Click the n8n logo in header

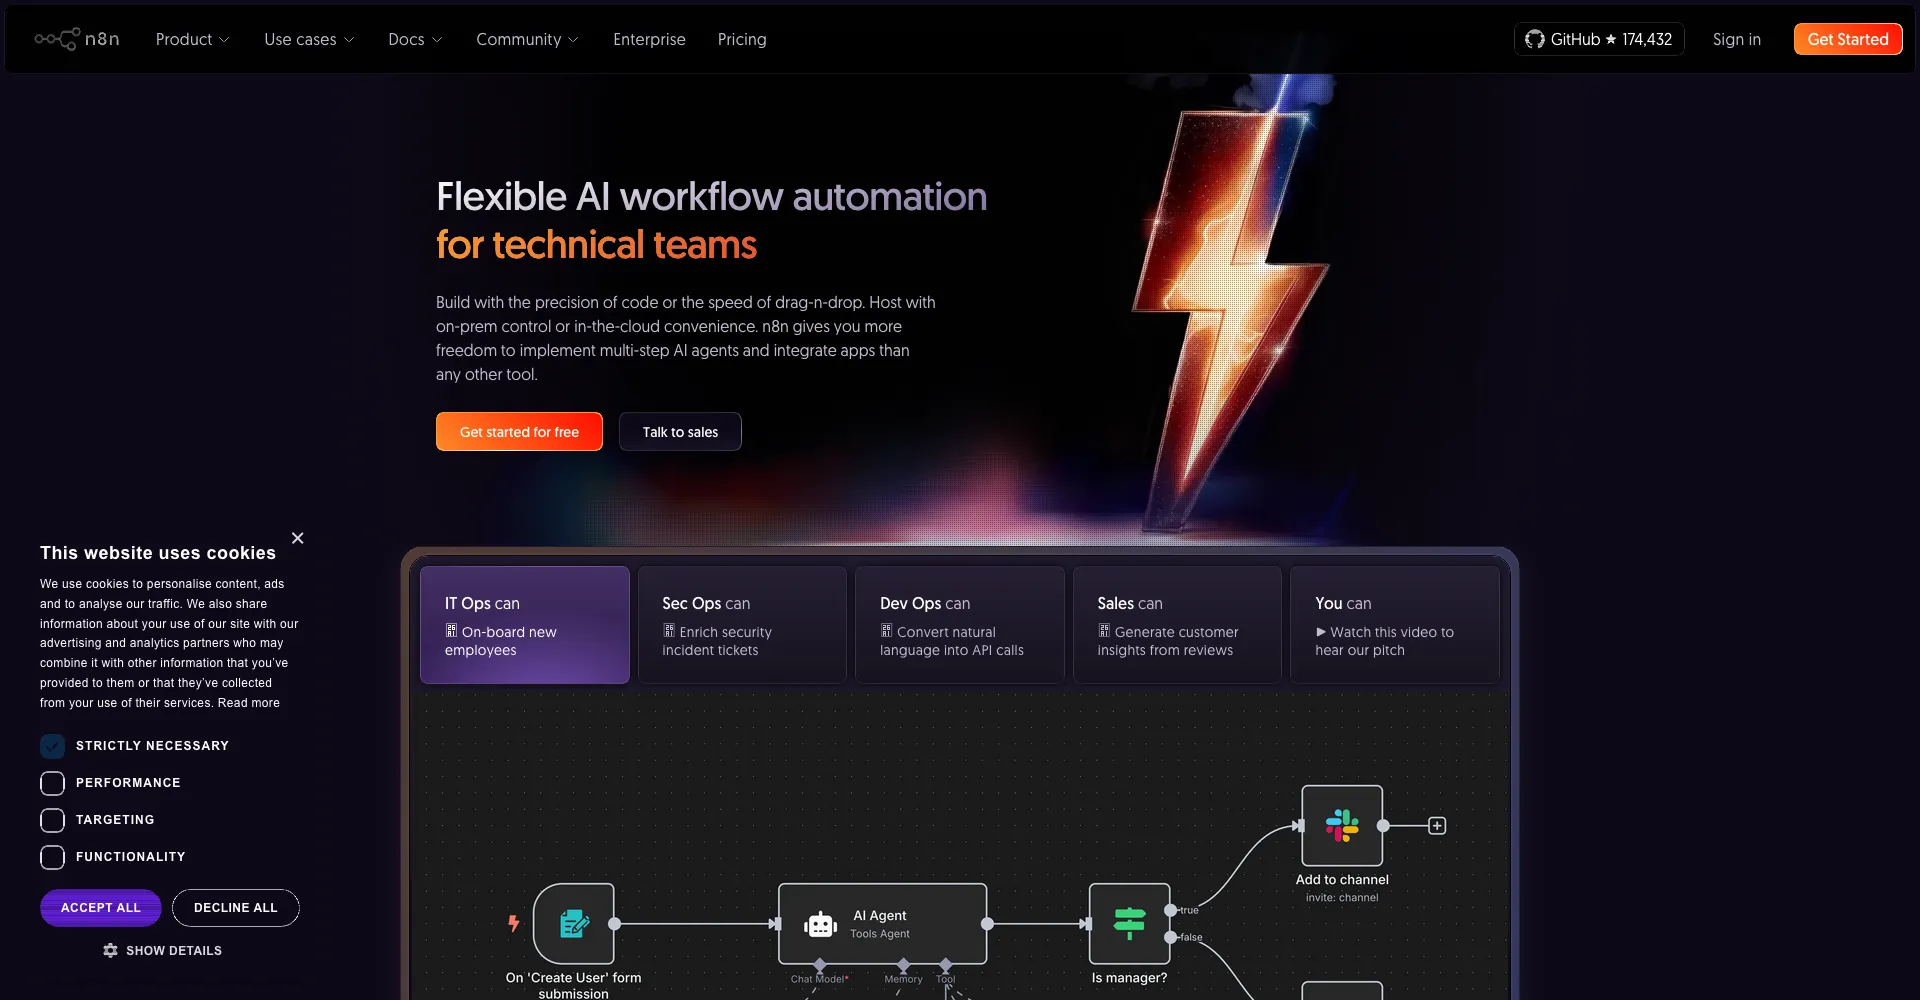(x=77, y=39)
